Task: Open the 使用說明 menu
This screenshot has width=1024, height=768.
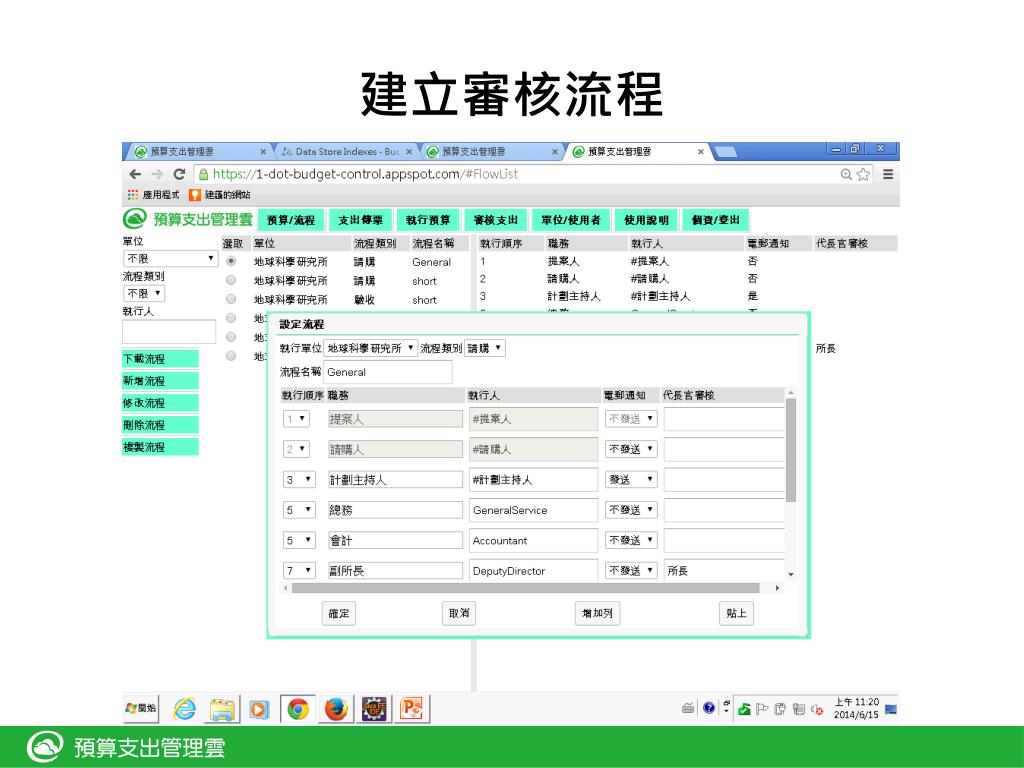Action: (x=646, y=220)
